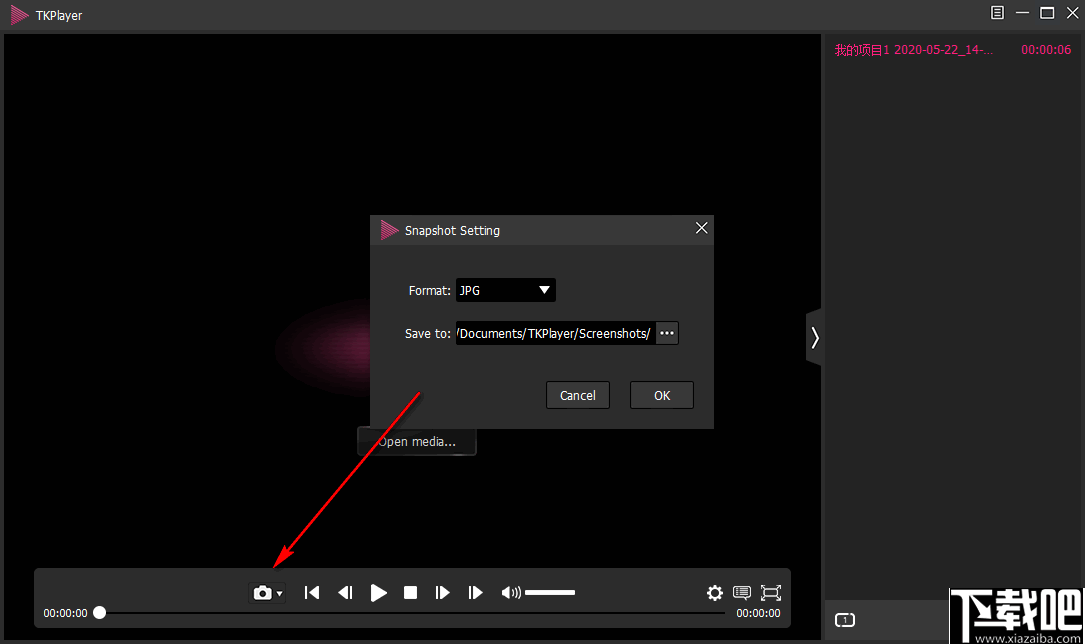
Task: Click the camera snapshot icon
Action: click(x=262, y=593)
